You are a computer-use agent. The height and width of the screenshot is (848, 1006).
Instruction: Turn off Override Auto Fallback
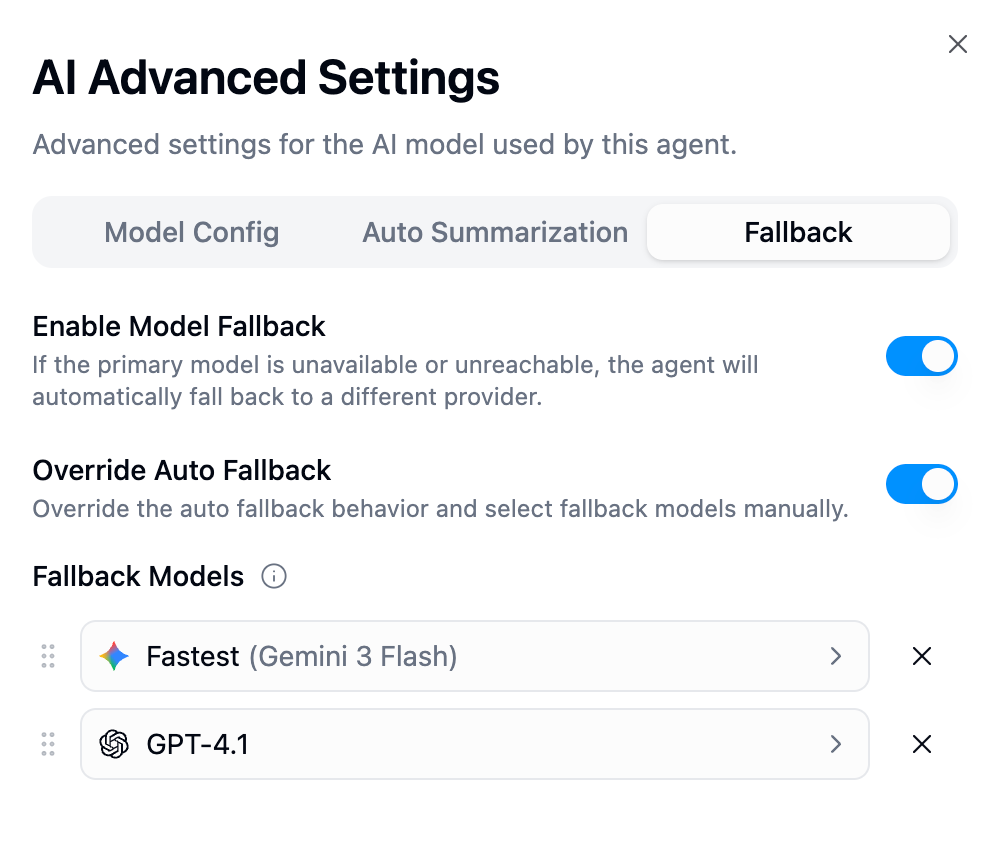point(921,484)
